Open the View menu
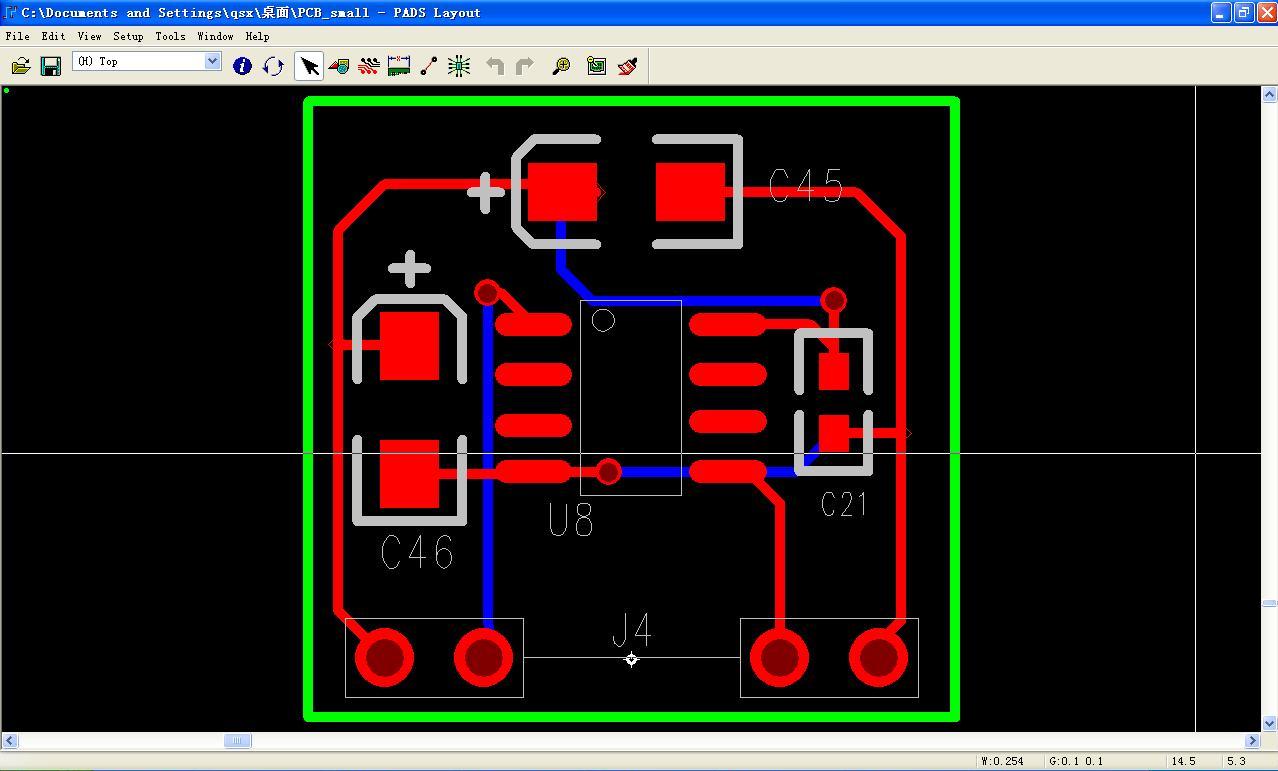Screen dimensions: 1278x771 [89, 36]
